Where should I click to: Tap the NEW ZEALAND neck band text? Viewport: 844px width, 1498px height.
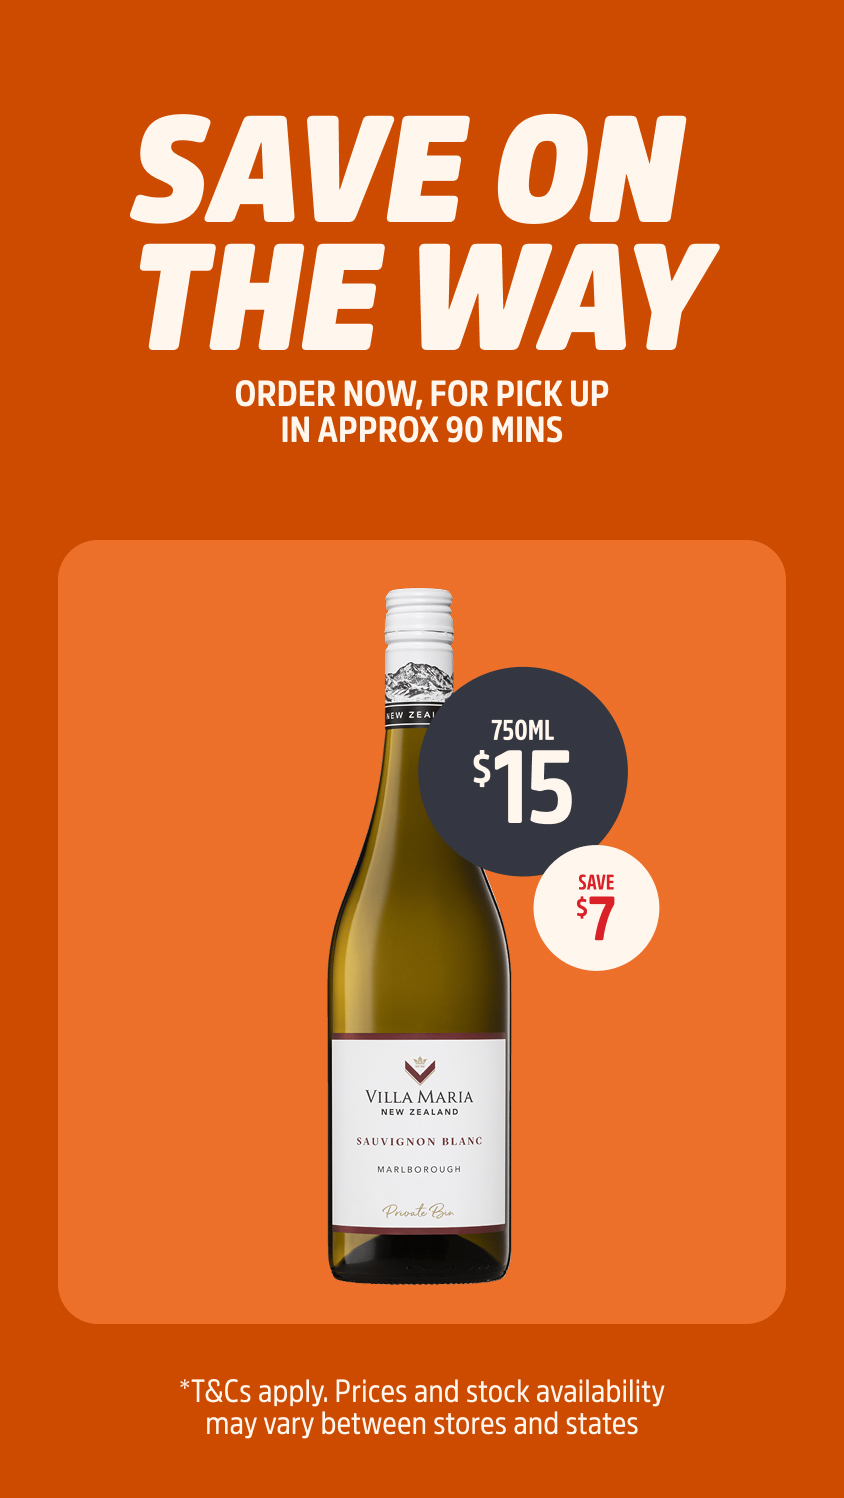tap(412, 715)
